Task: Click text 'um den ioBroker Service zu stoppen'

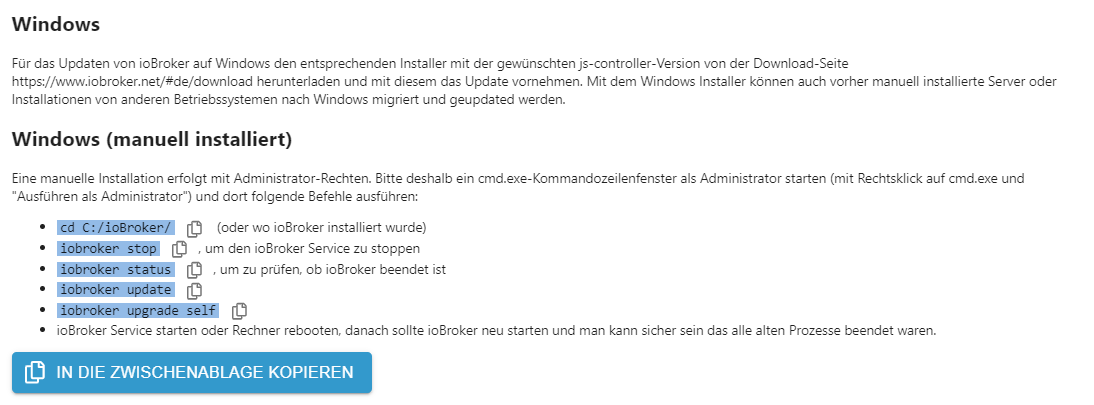Action: (313, 249)
